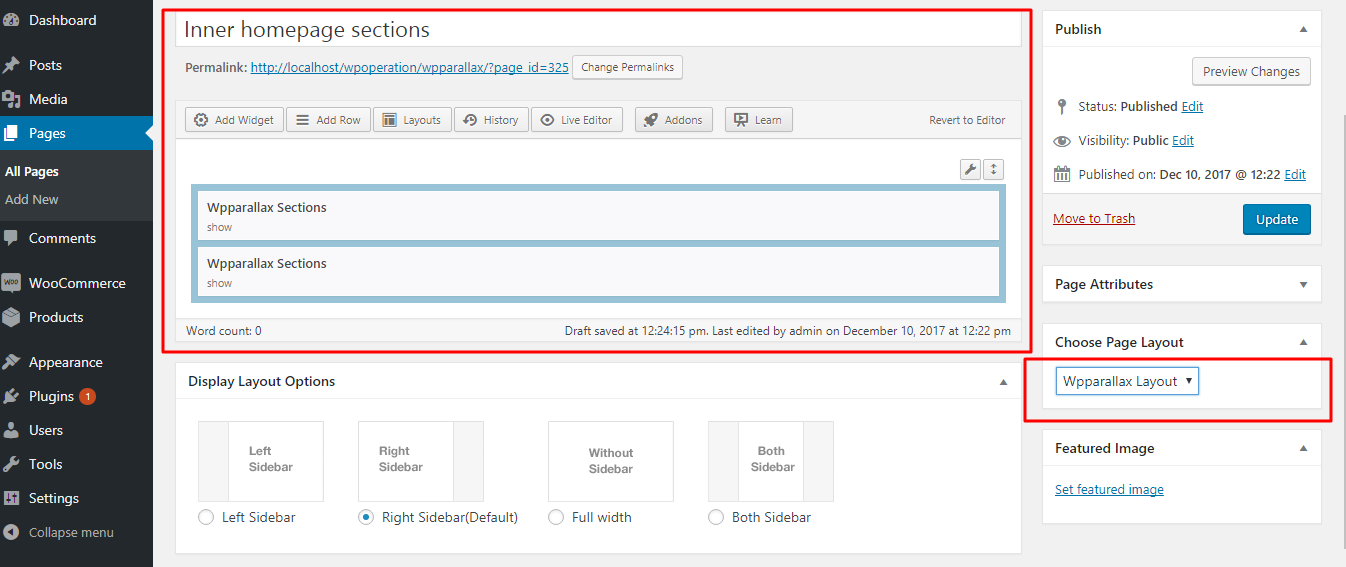Click the page title input field
Image resolution: width=1346 pixels, height=567 pixels.
(598, 30)
